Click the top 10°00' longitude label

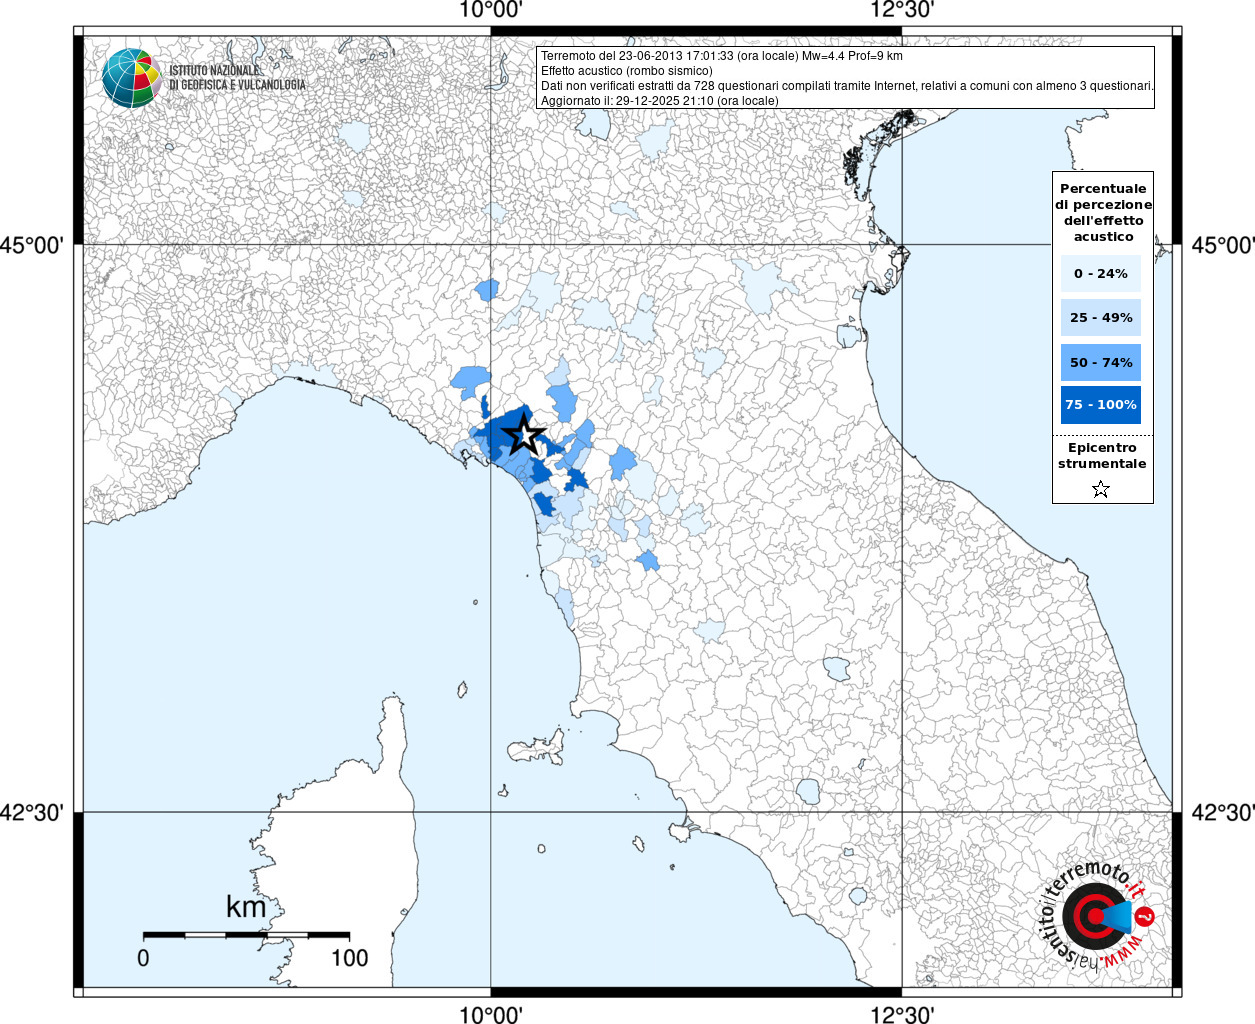(x=491, y=10)
